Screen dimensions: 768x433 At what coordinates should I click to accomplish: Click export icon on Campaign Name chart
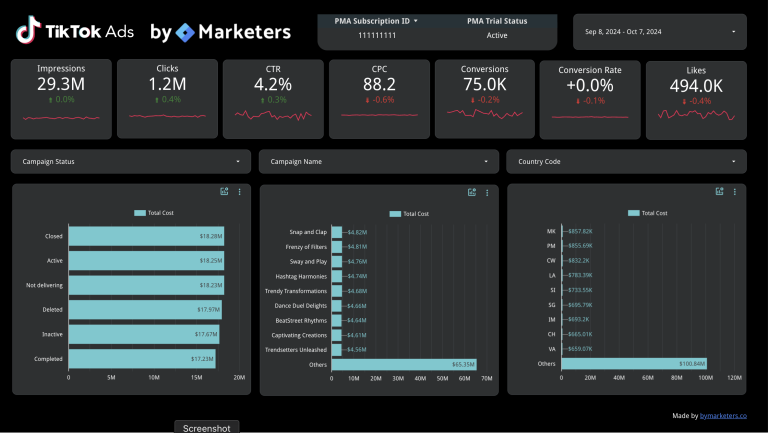tap(472, 192)
